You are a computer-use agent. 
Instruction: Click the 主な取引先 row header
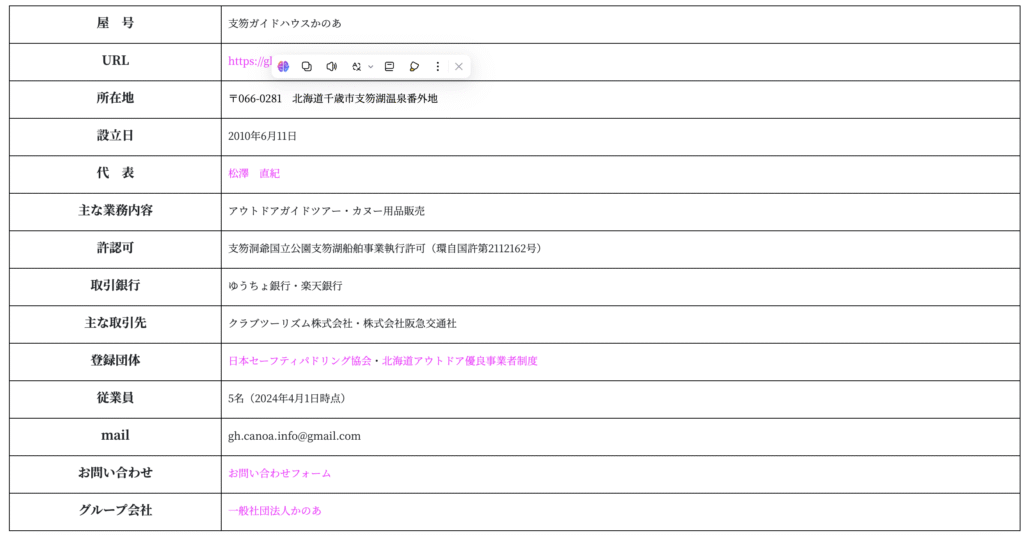tap(116, 323)
